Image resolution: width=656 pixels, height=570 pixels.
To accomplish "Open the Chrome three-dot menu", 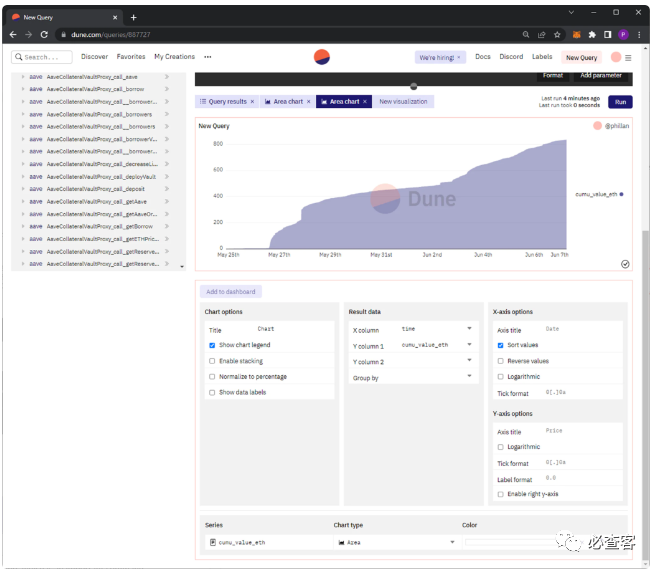I will coord(639,35).
